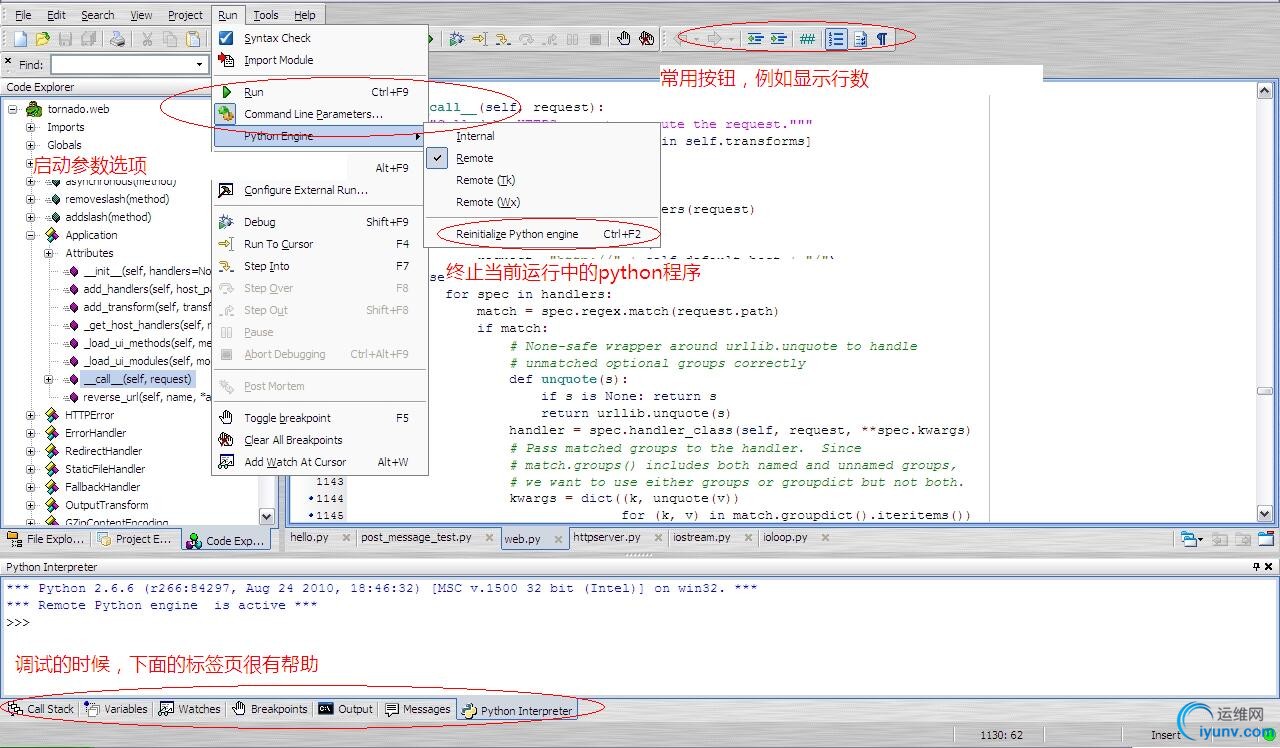The width and height of the screenshot is (1280, 748).
Task: Collapse the tornado.web tree node
Action: pyautogui.click(x=13, y=109)
